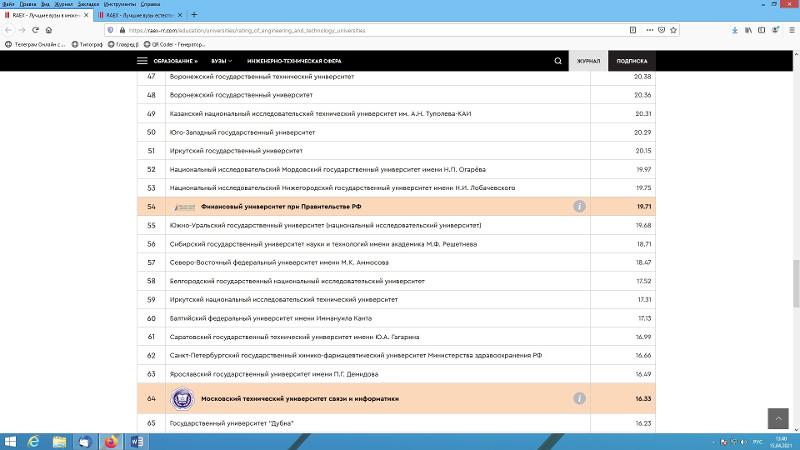Image resolution: width=800 pixels, height=450 pixels.
Task: Click the scroll-to-top arrow button
Action: (777, 418)
